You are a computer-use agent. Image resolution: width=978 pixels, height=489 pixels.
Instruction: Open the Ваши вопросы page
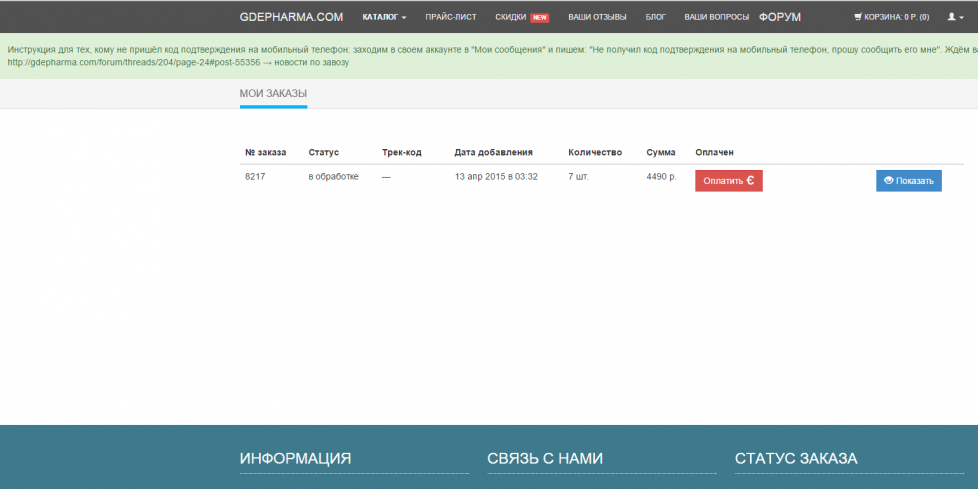[716, 17]
